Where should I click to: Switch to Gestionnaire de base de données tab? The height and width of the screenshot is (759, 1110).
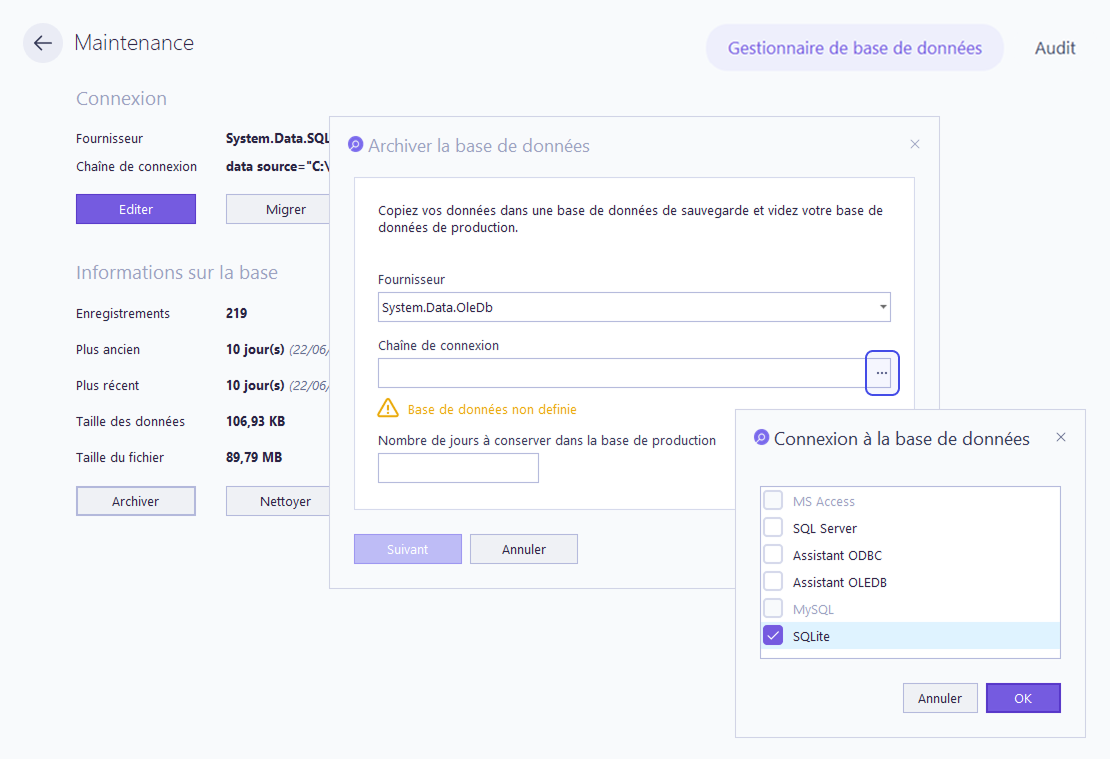click(x=854, y=47)
